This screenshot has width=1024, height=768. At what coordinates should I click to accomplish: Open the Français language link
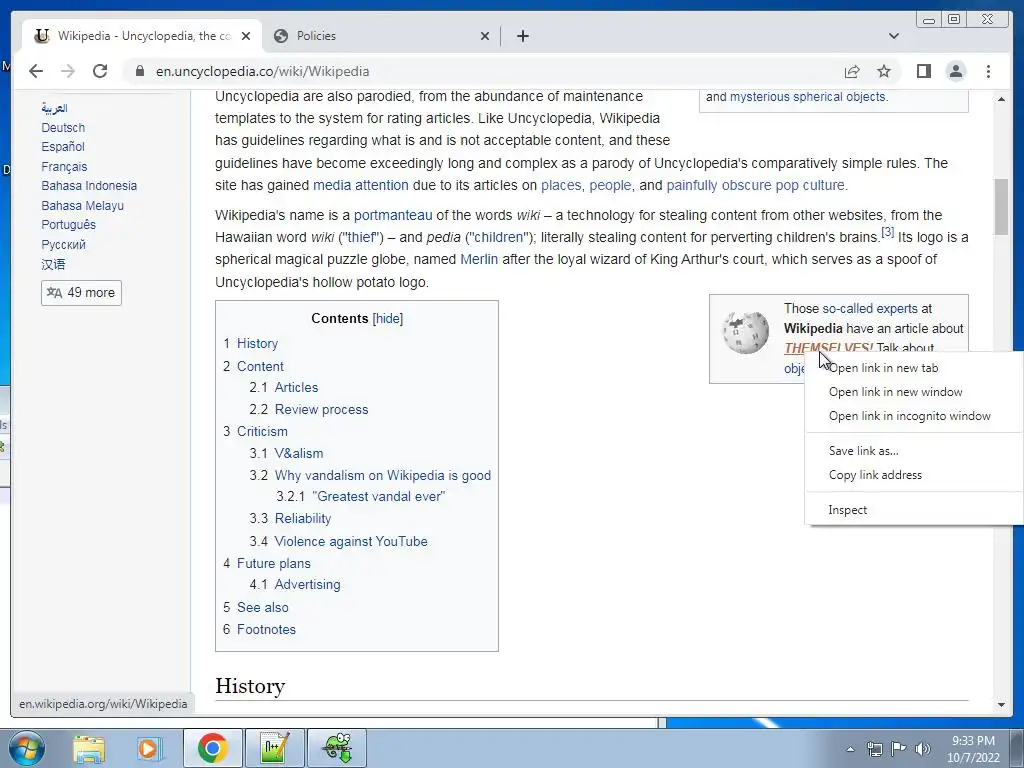click(x=64, y=167)
